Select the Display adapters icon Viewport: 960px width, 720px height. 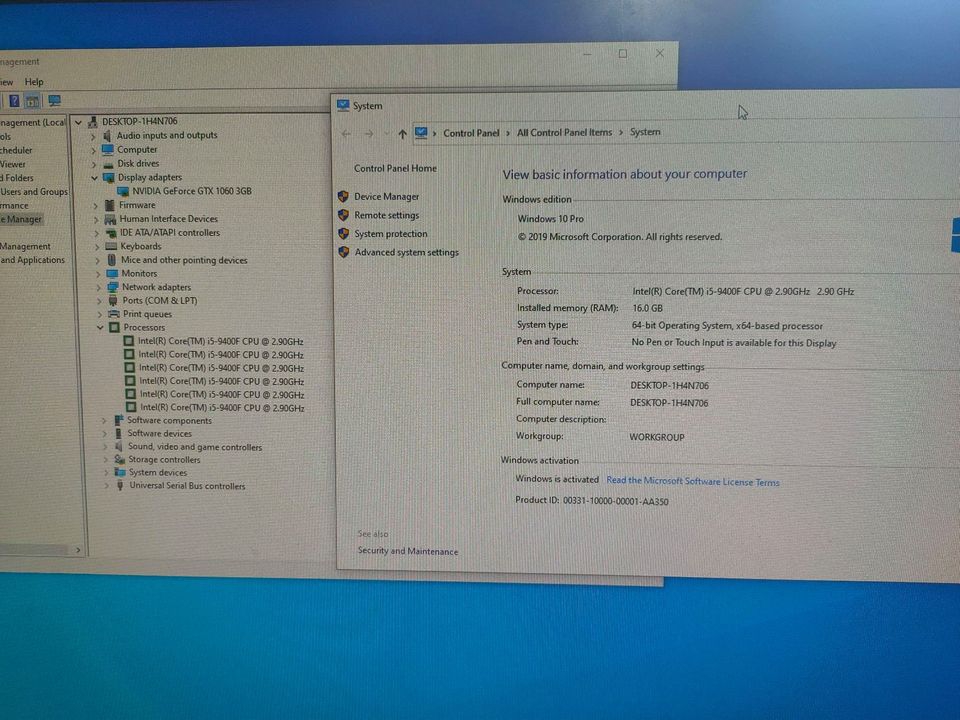coord(109,178)
